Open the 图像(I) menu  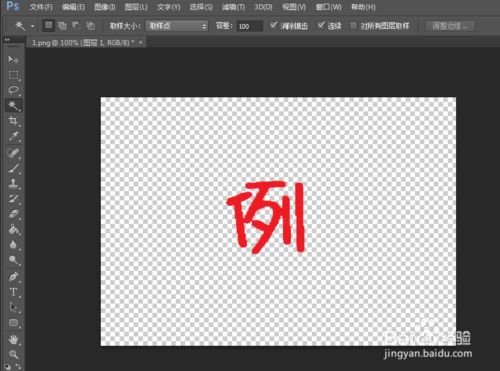pos(104,7)
